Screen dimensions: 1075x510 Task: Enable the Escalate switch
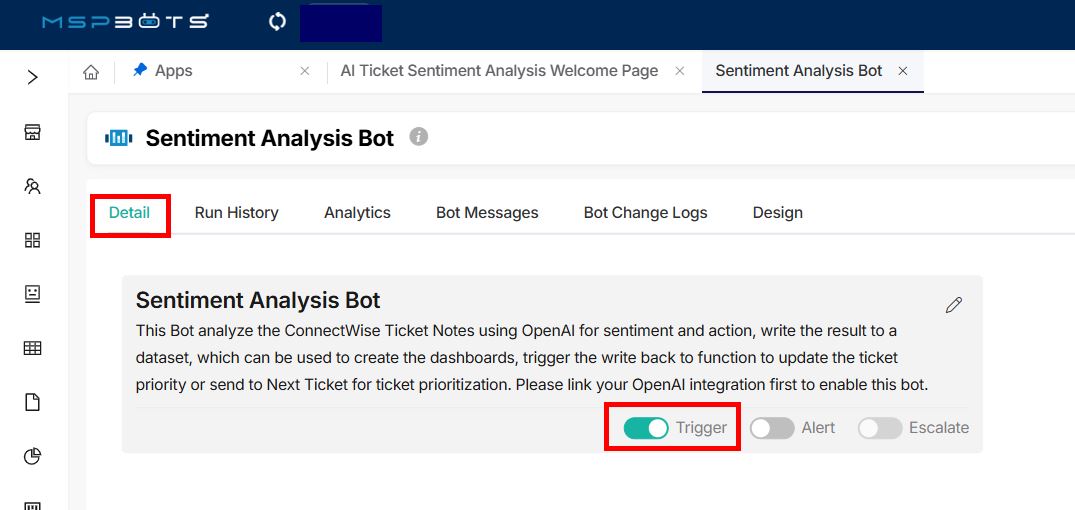click(x=880, y=428)
